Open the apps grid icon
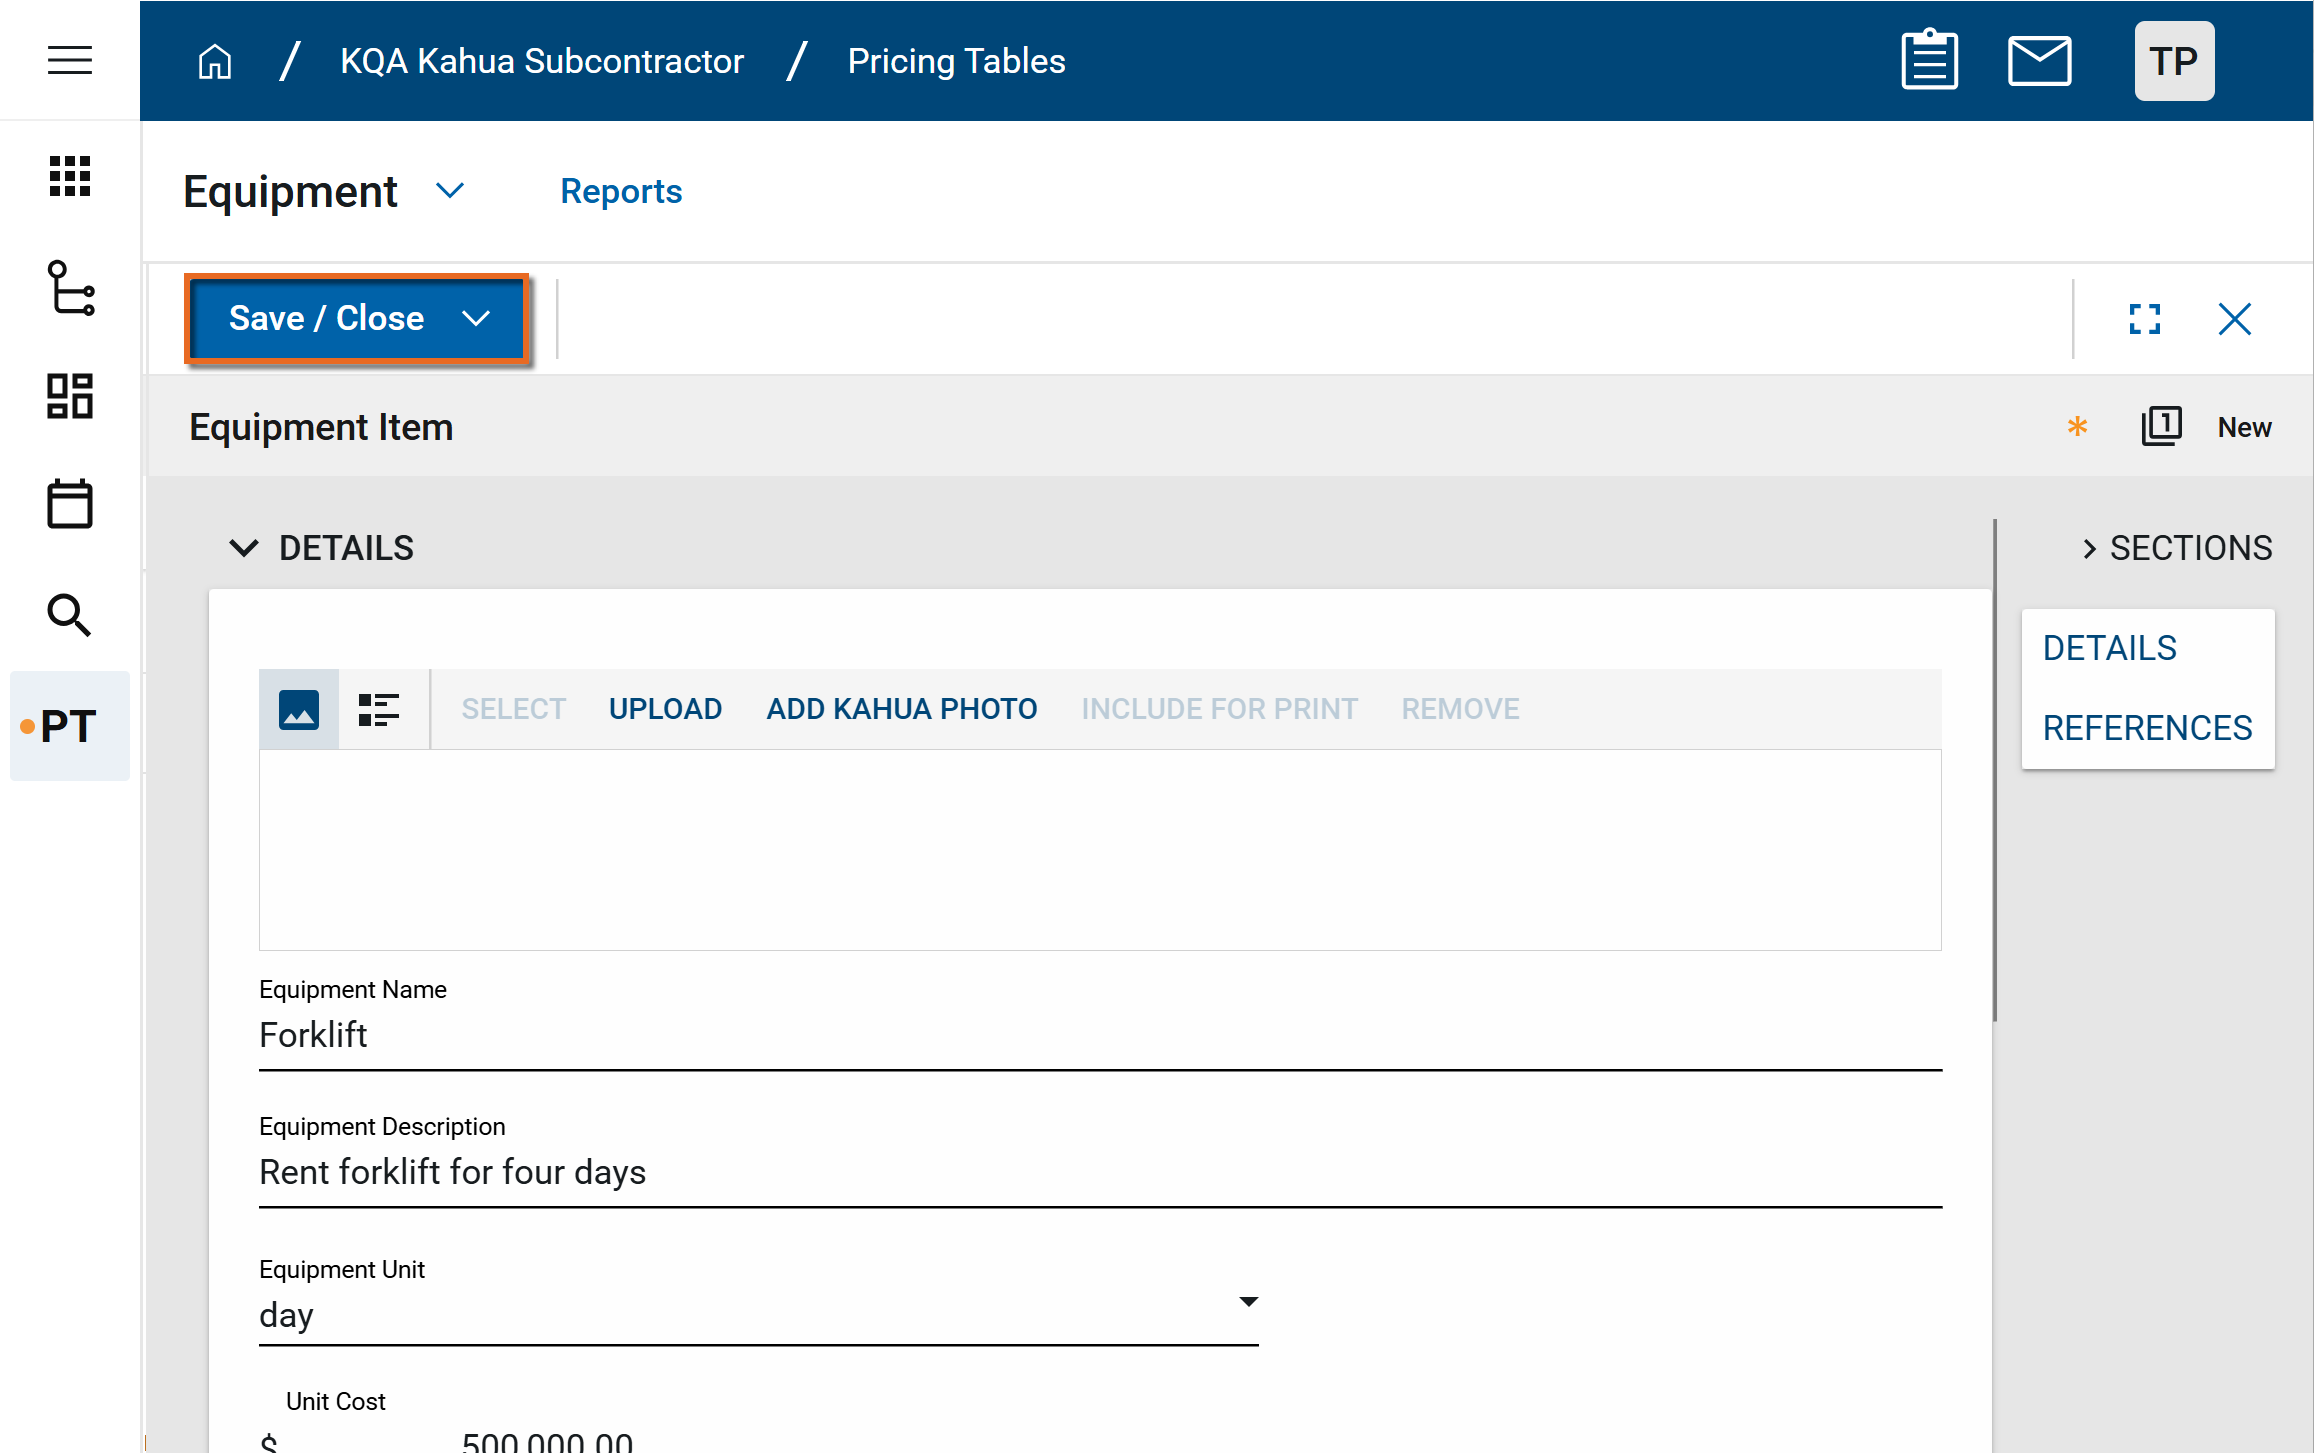The width and height of the screenshot is (2314, 1453). 69,176
